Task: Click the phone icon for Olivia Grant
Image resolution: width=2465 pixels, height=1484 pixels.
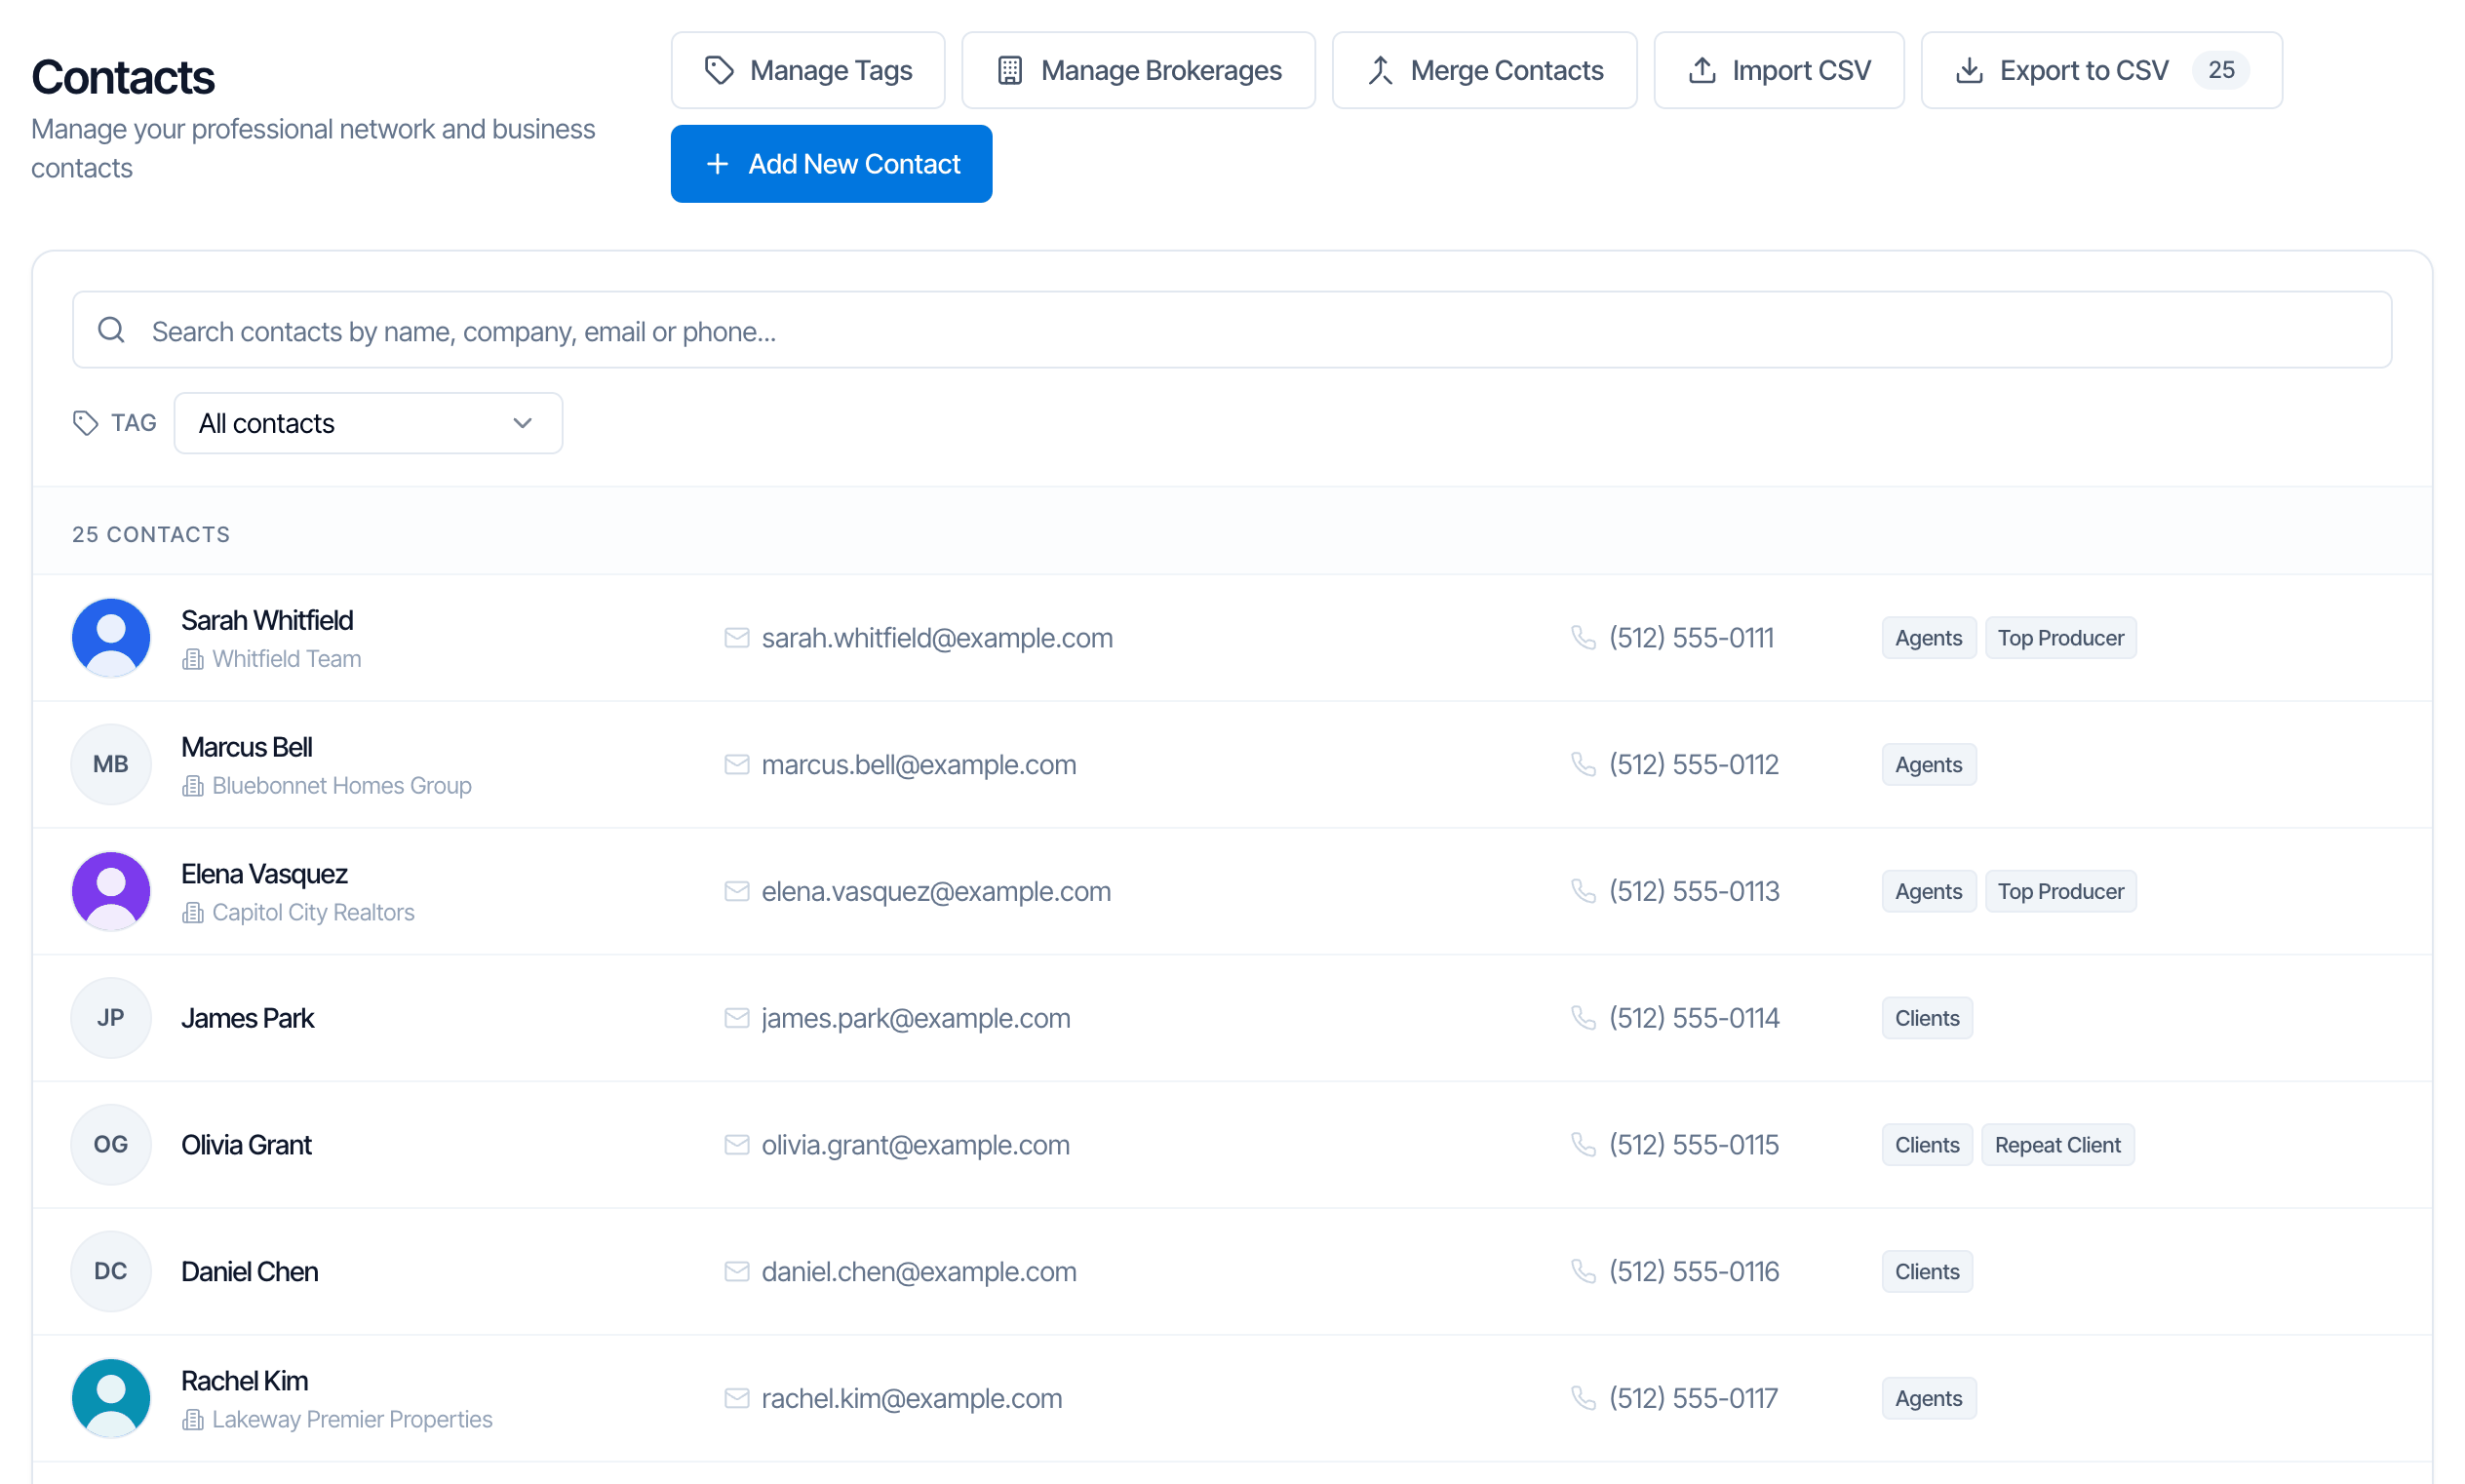Action: coord(1583,1144)
